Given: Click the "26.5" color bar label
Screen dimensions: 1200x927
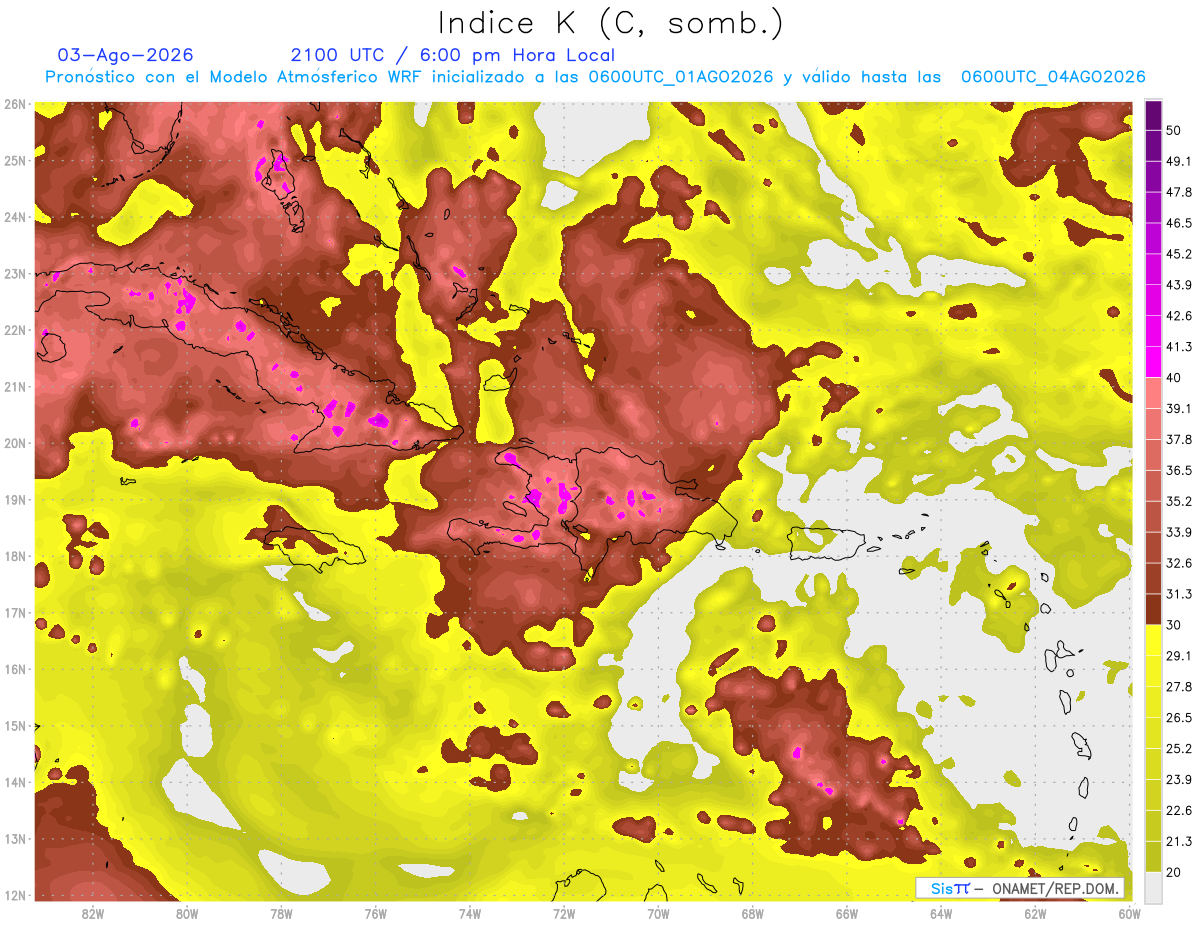Looking at the screenshot, I should pos(1179,718).
